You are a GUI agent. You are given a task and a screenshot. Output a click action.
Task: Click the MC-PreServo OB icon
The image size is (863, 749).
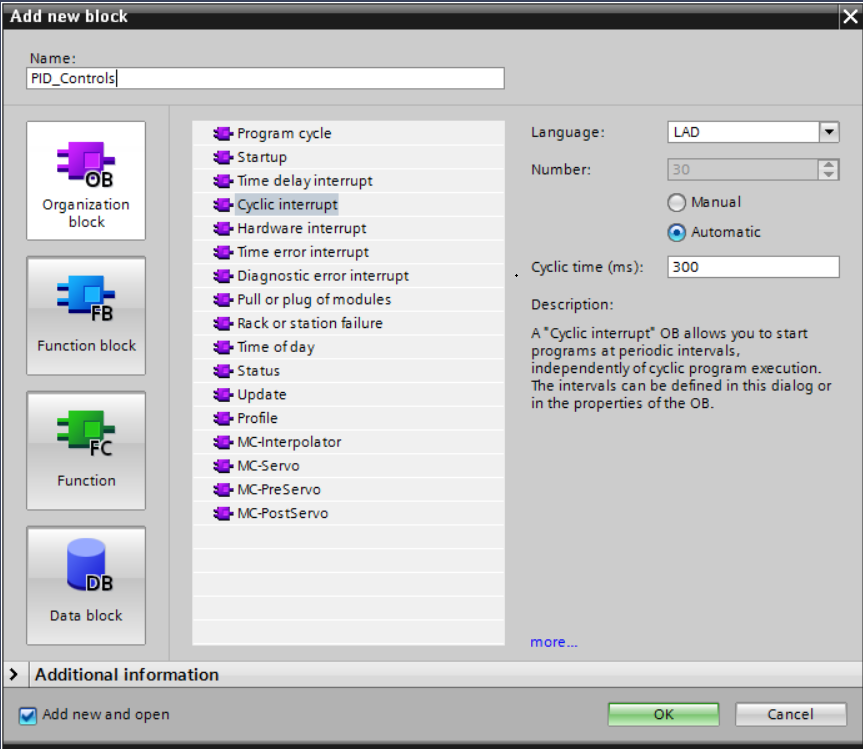click(x=223, y=489)
